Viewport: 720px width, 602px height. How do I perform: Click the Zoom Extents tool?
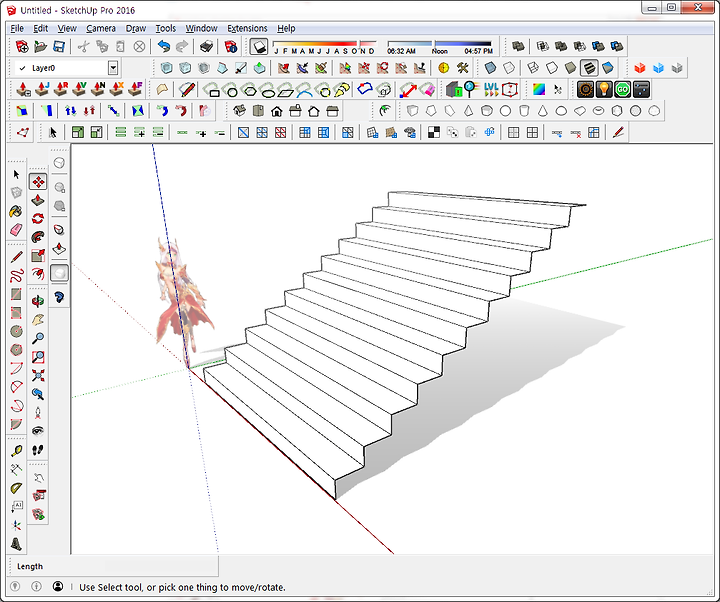pos(38,375)
